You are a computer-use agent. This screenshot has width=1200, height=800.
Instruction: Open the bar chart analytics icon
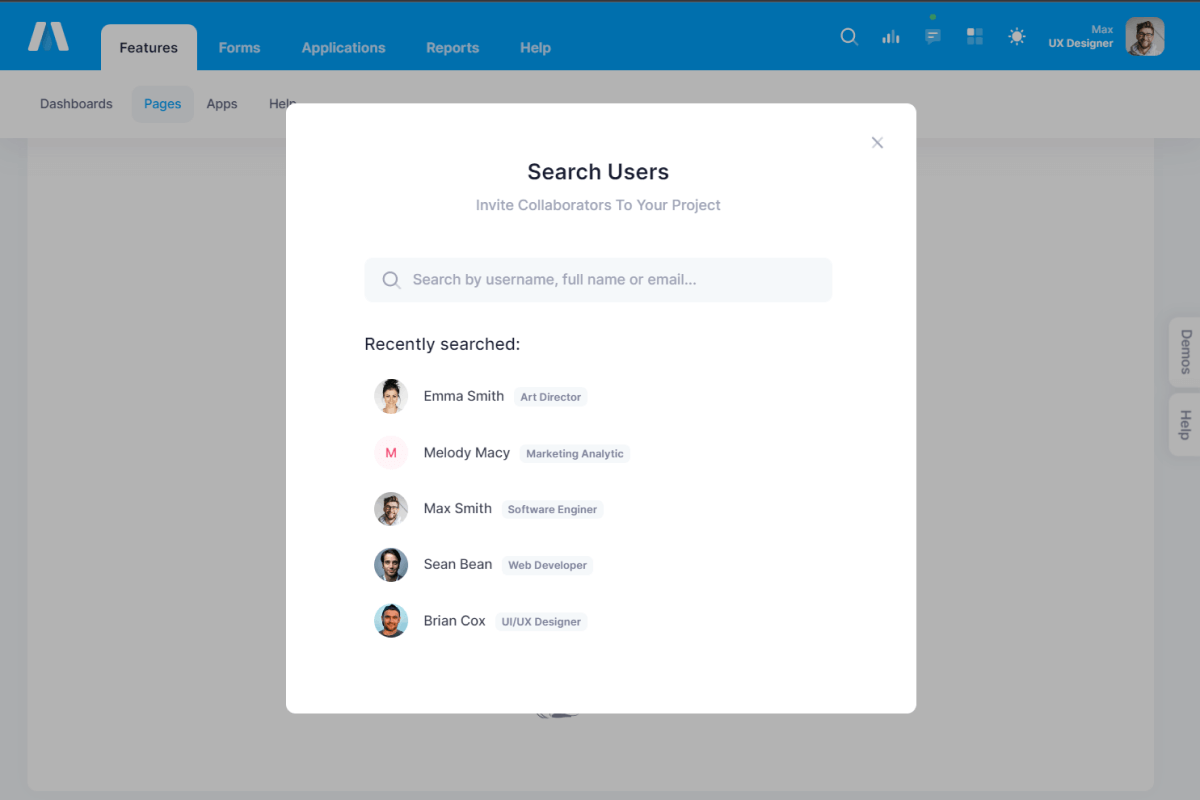(891, 37)
